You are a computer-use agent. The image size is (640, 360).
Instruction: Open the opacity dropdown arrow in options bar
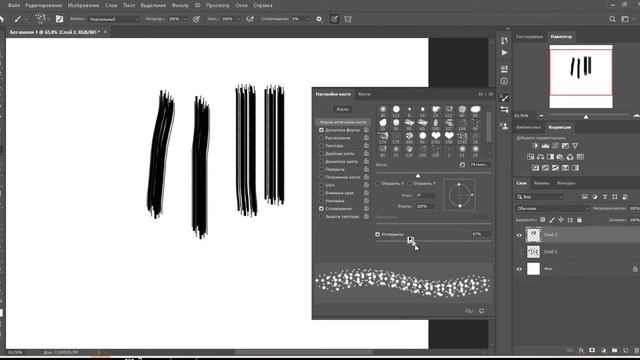[184, 19]
